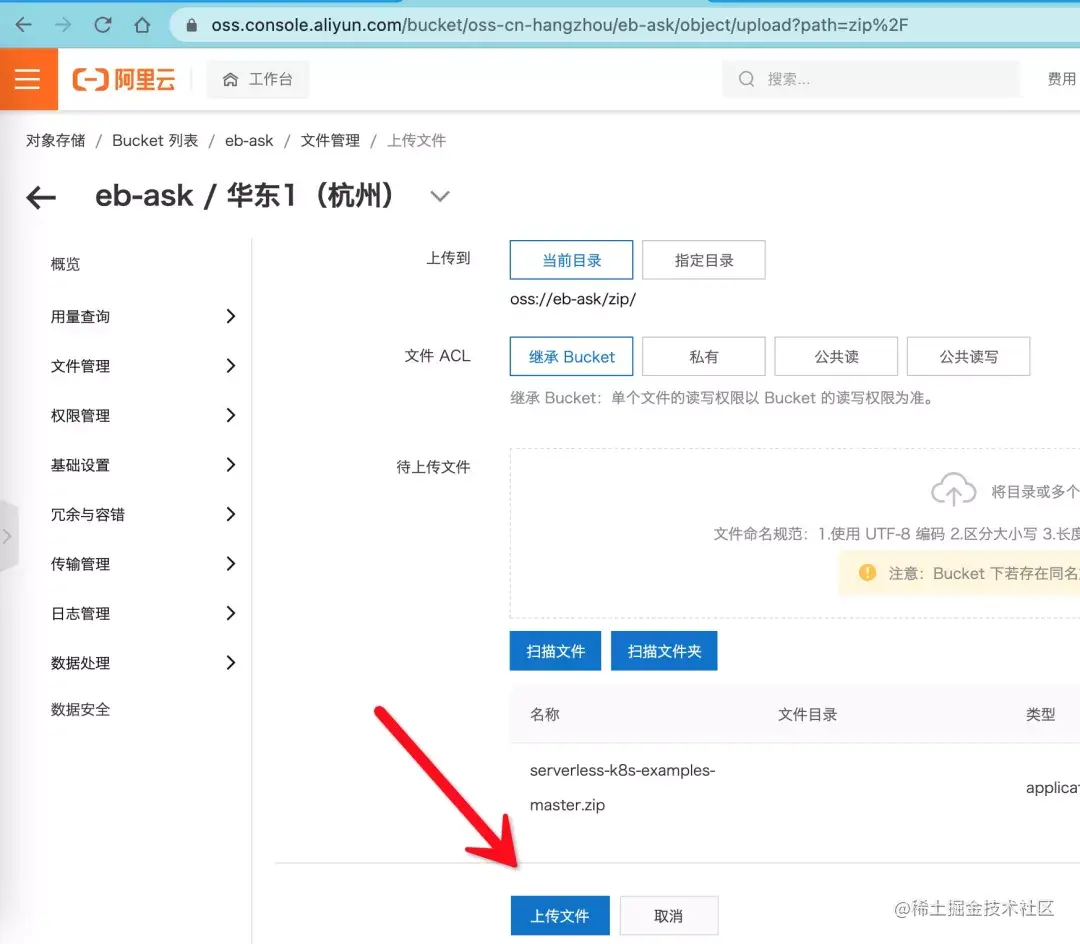
Task: Open the bucket switcher chevron next to 华东1（杭州）
Action: click(439, 197)
